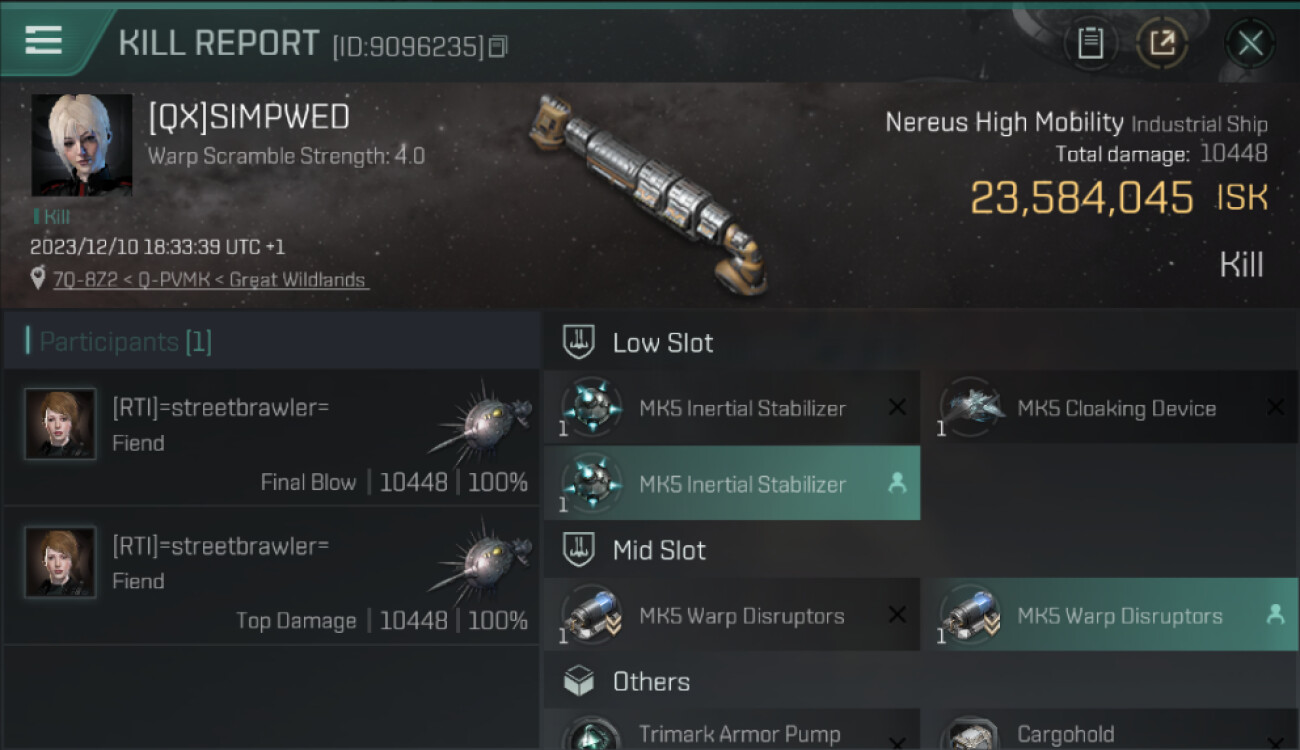Viewport: 1300px width, 750px height.
Task: Open the clipboard report icon
Action: point(1090,43)
